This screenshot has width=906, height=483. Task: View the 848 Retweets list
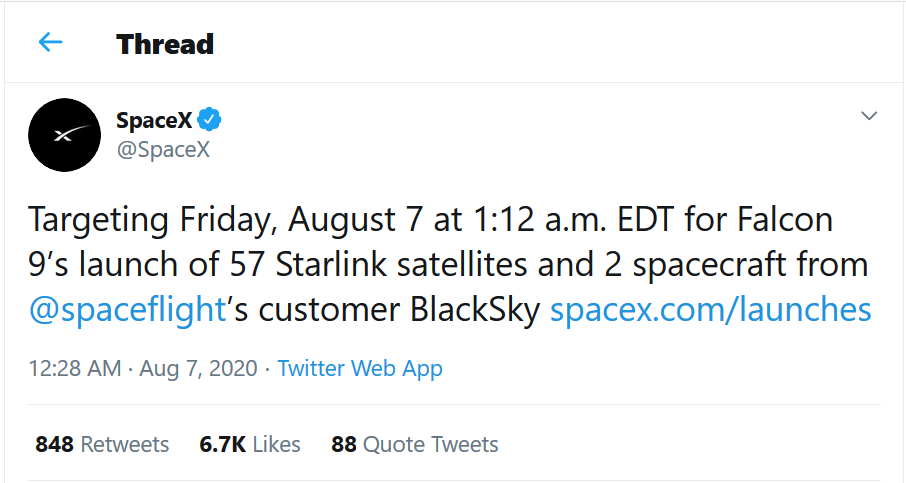[x=102, y=444]
